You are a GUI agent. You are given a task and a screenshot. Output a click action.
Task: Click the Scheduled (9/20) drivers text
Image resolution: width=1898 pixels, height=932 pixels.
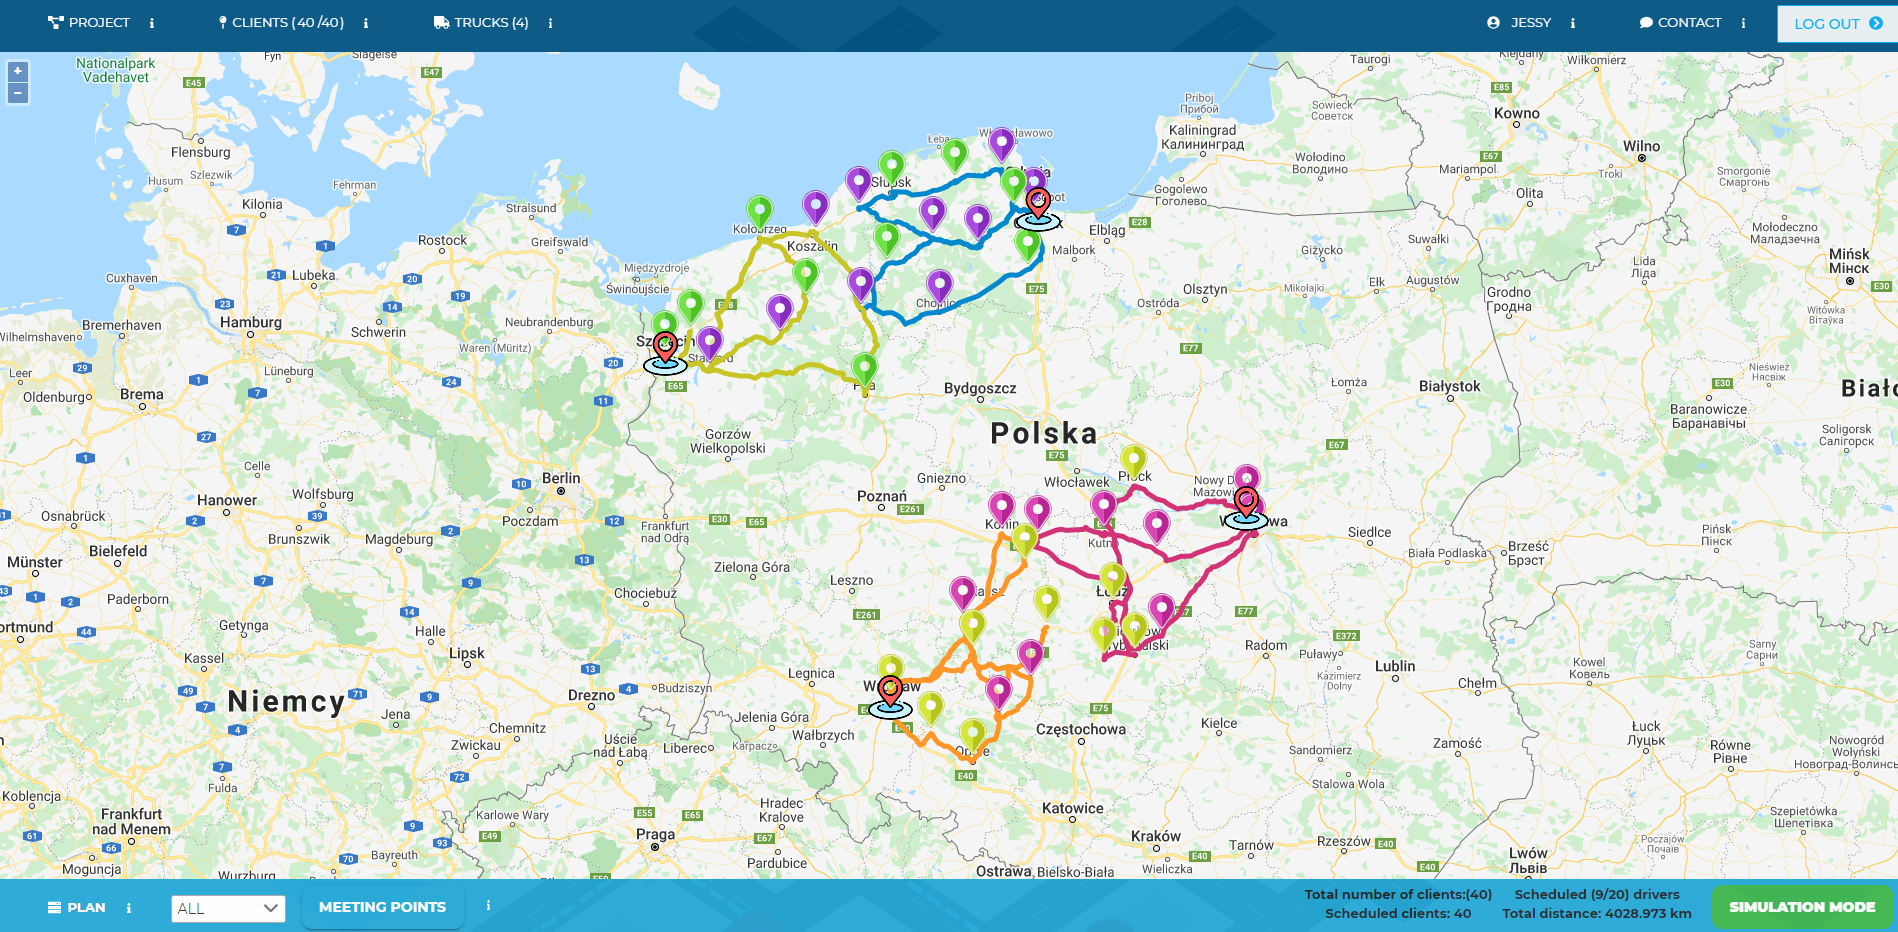coord(1597,894)
